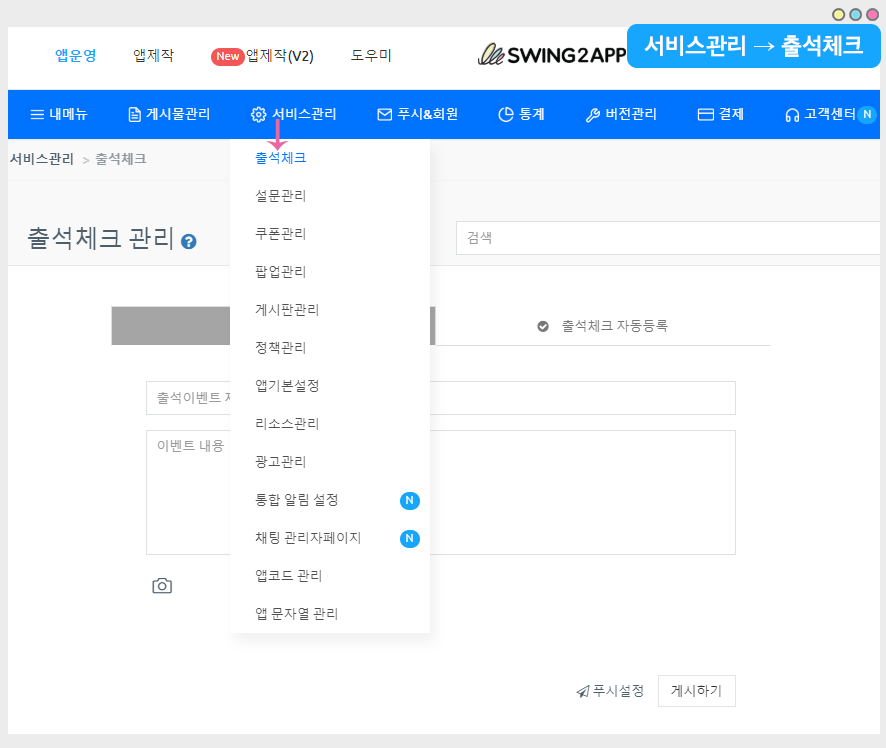Click the 푸시설정 link

click(x=610, y=691)
